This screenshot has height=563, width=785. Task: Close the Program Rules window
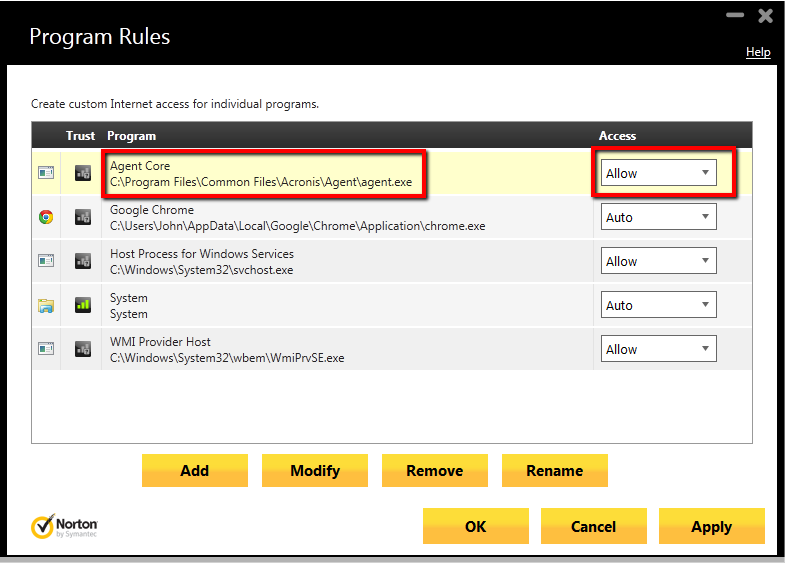(765, 16)
